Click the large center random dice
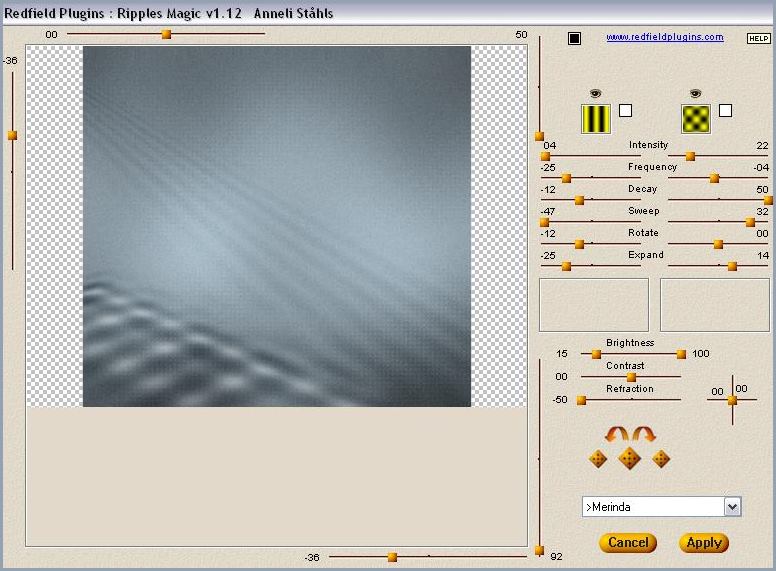The width and height of the screenshot is (776, 571). click(629, 459)
